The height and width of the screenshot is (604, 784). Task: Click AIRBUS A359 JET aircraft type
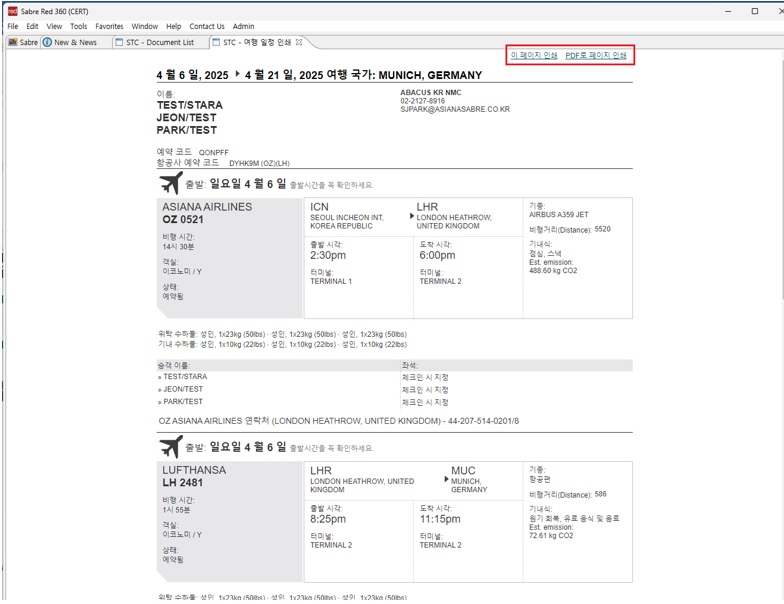[558, 214]
